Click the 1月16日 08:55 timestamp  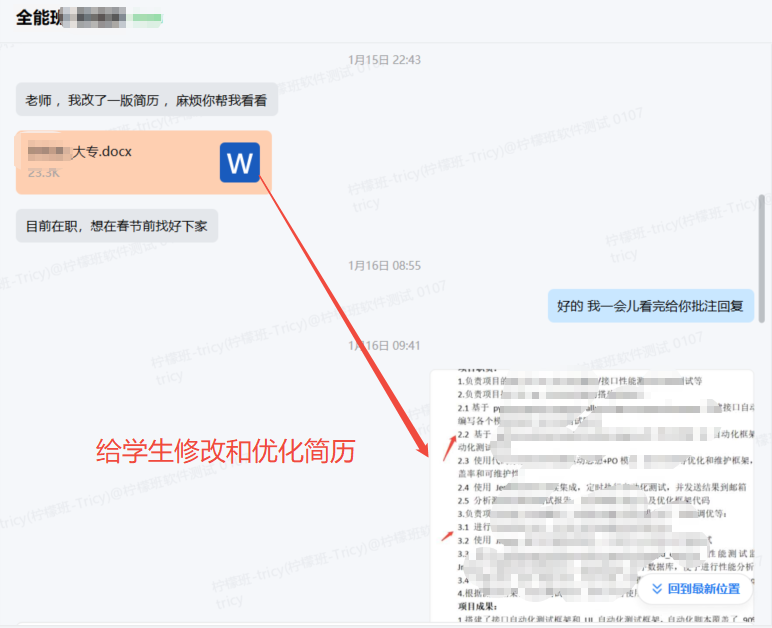coord(384,266)
